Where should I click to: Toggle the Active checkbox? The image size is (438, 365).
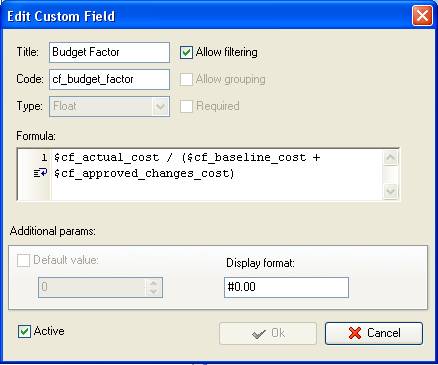[24, 332]
